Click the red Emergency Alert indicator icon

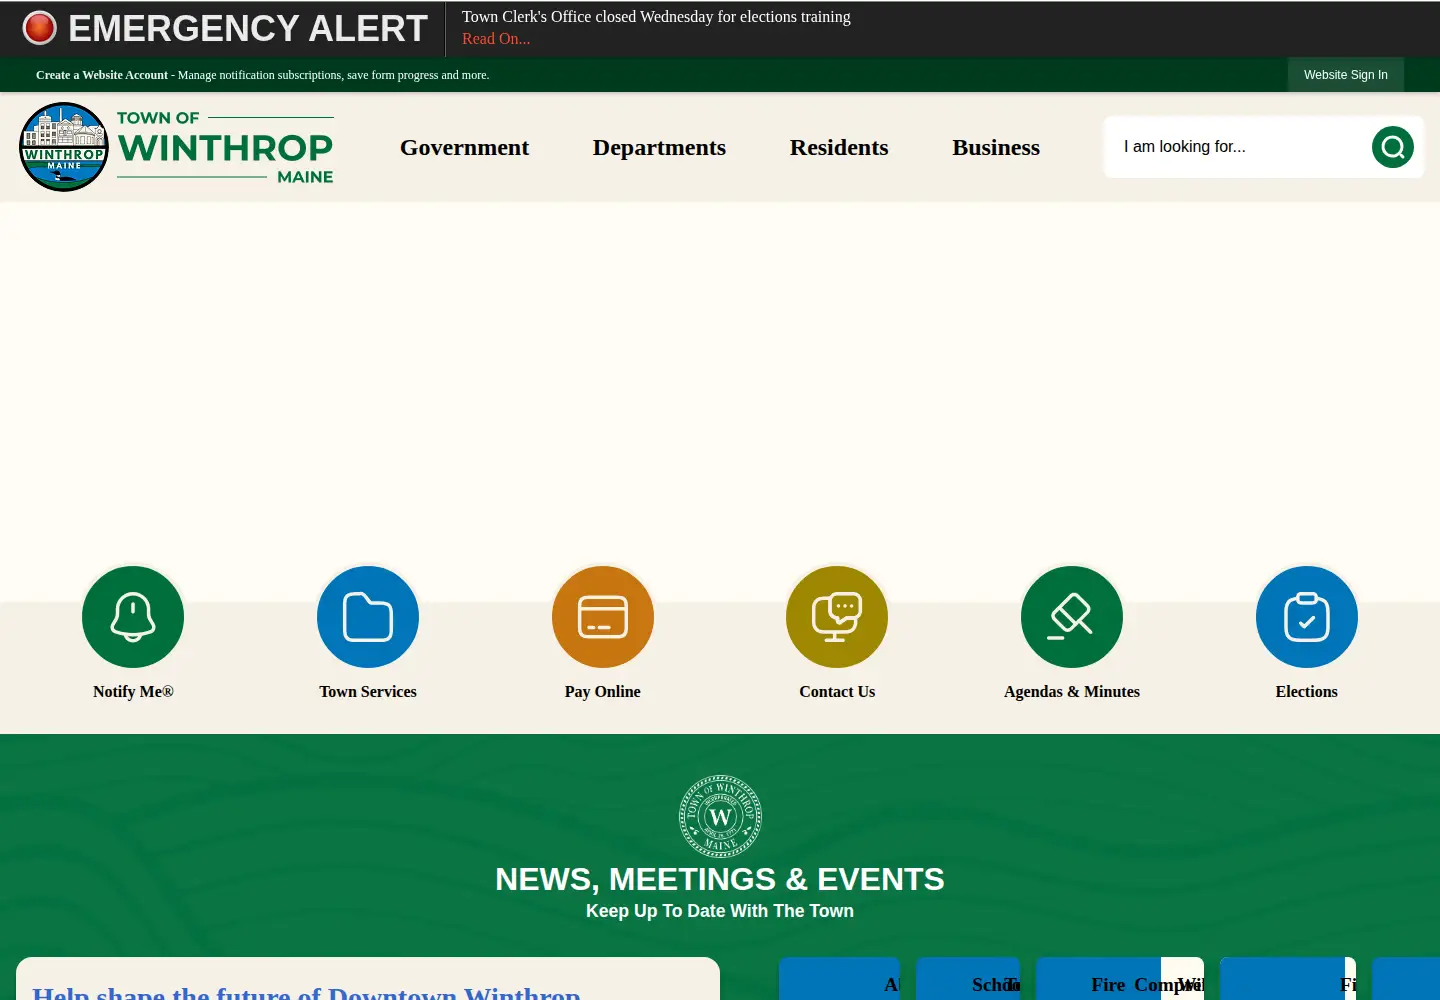[40, 28]
